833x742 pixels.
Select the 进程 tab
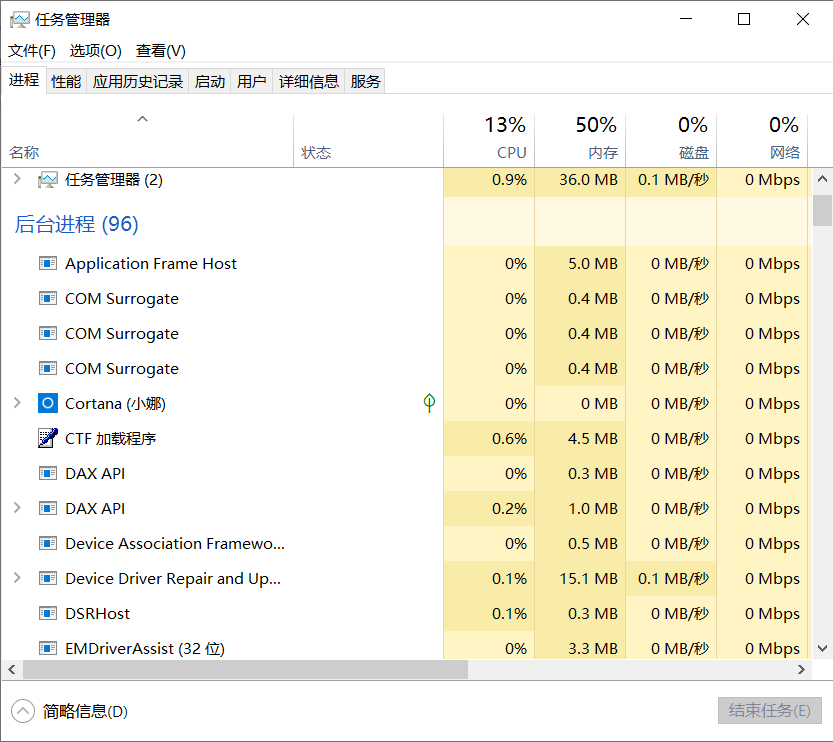pos(24,80)
